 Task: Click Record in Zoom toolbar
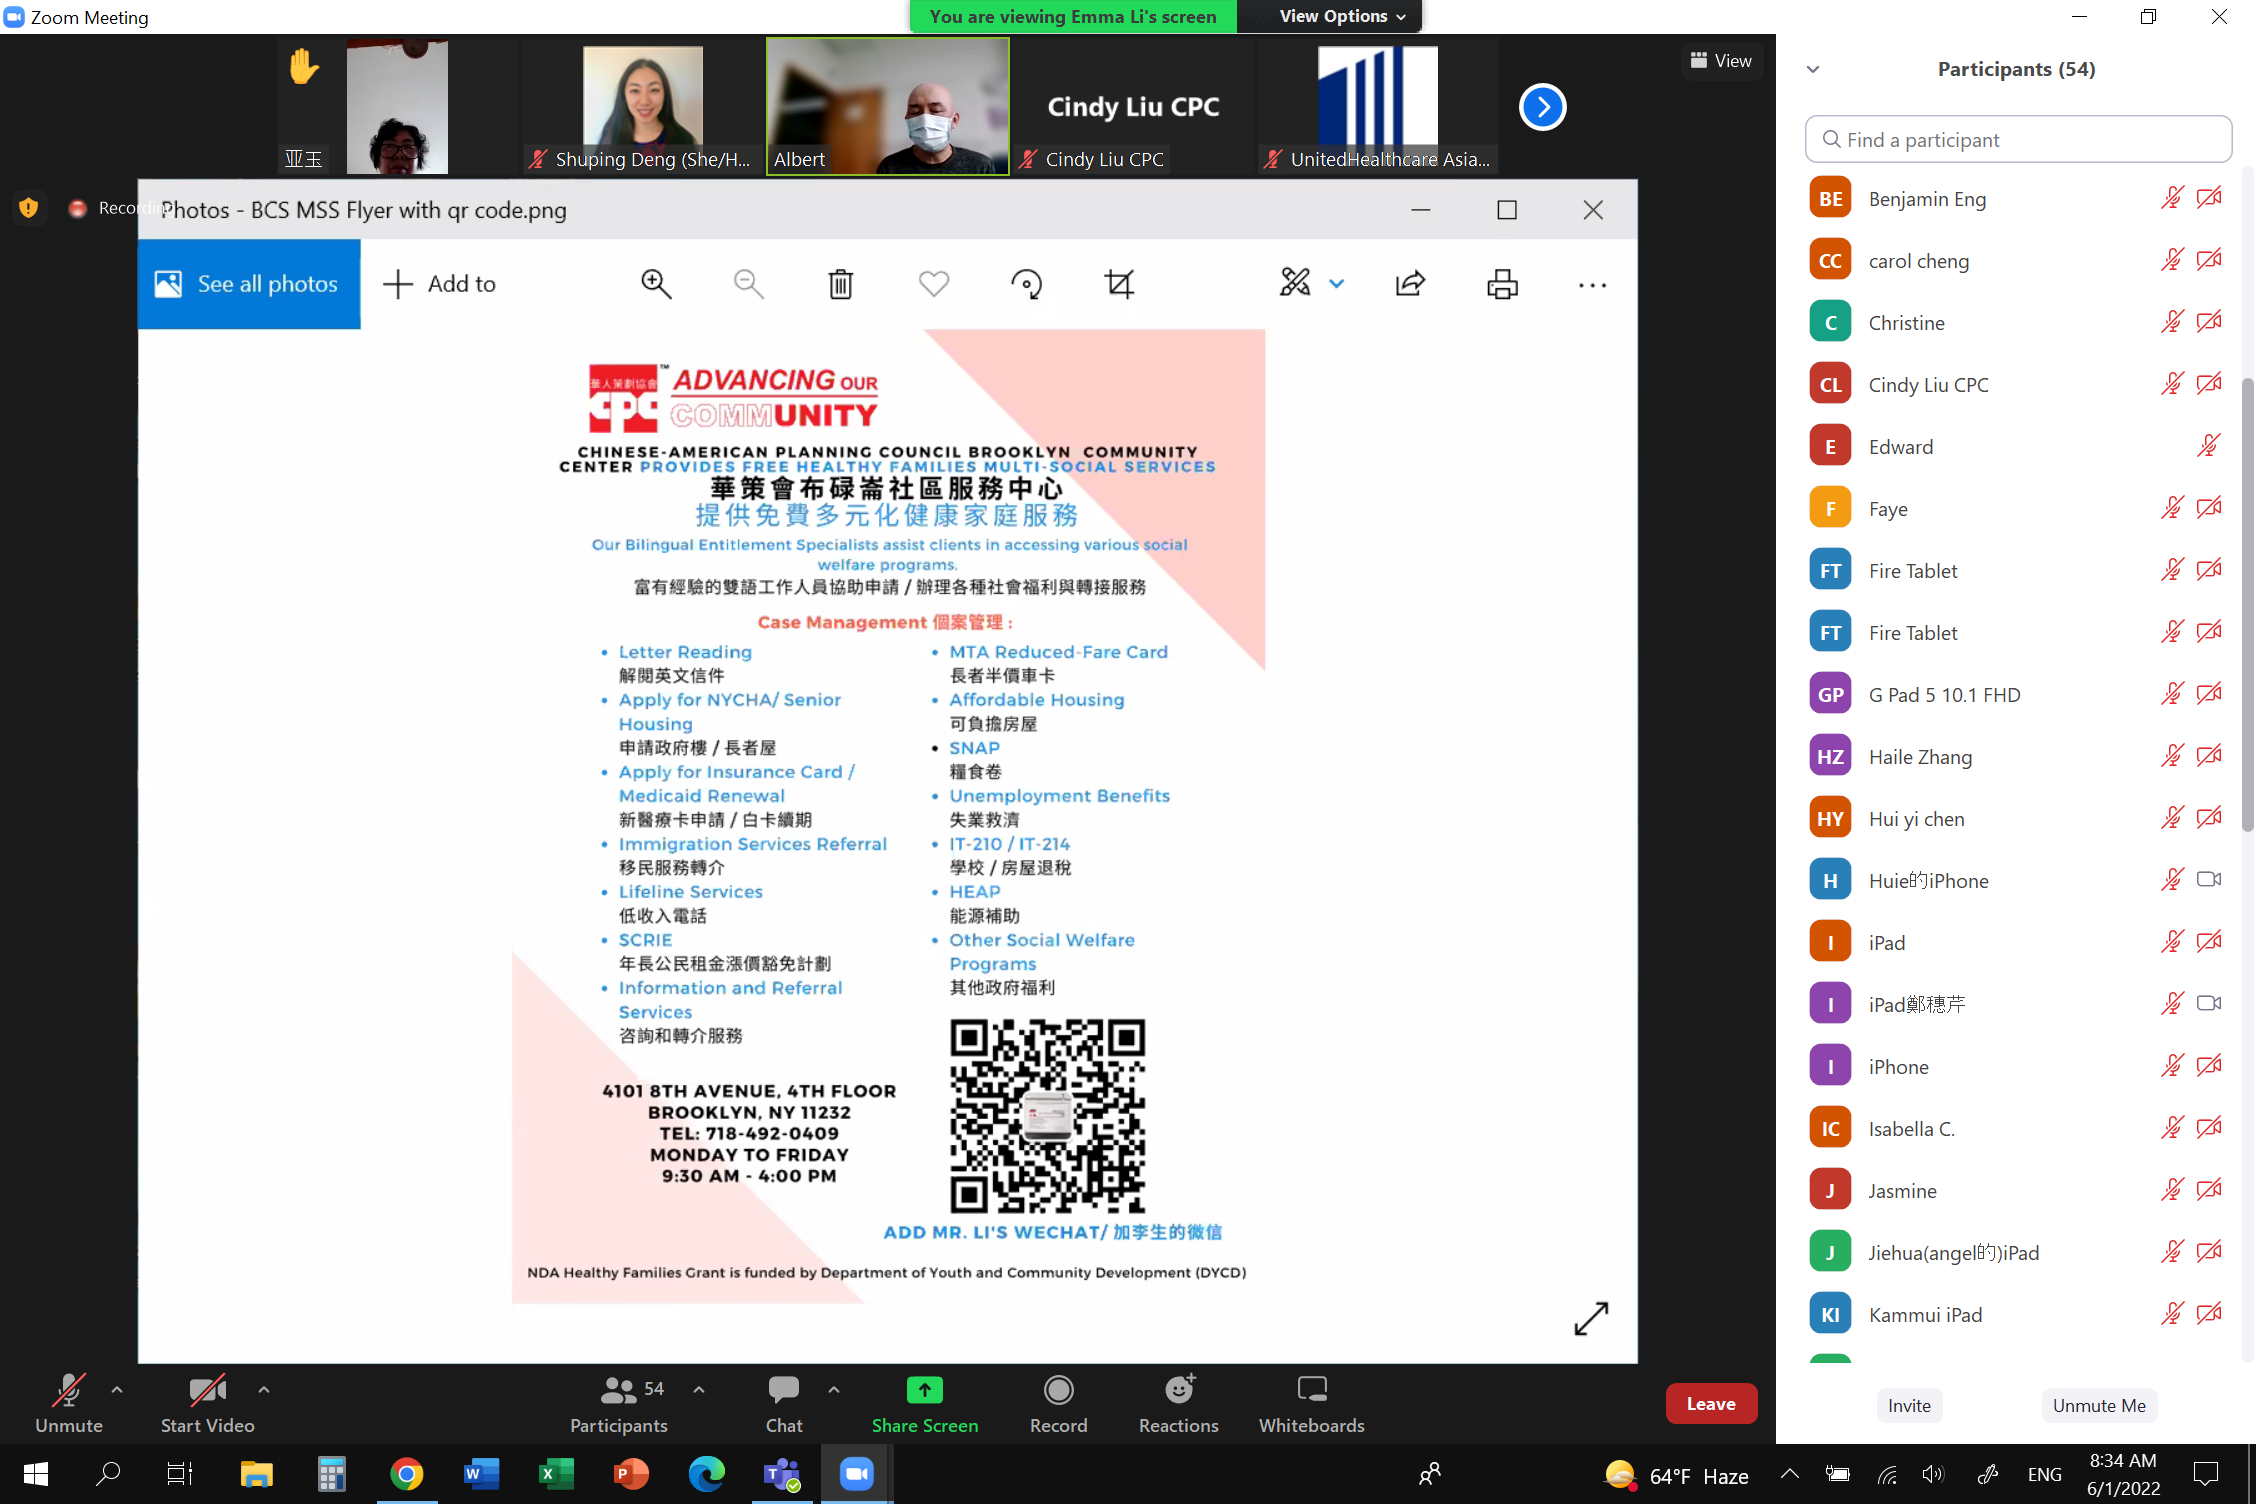[x=1058, y=1404]
